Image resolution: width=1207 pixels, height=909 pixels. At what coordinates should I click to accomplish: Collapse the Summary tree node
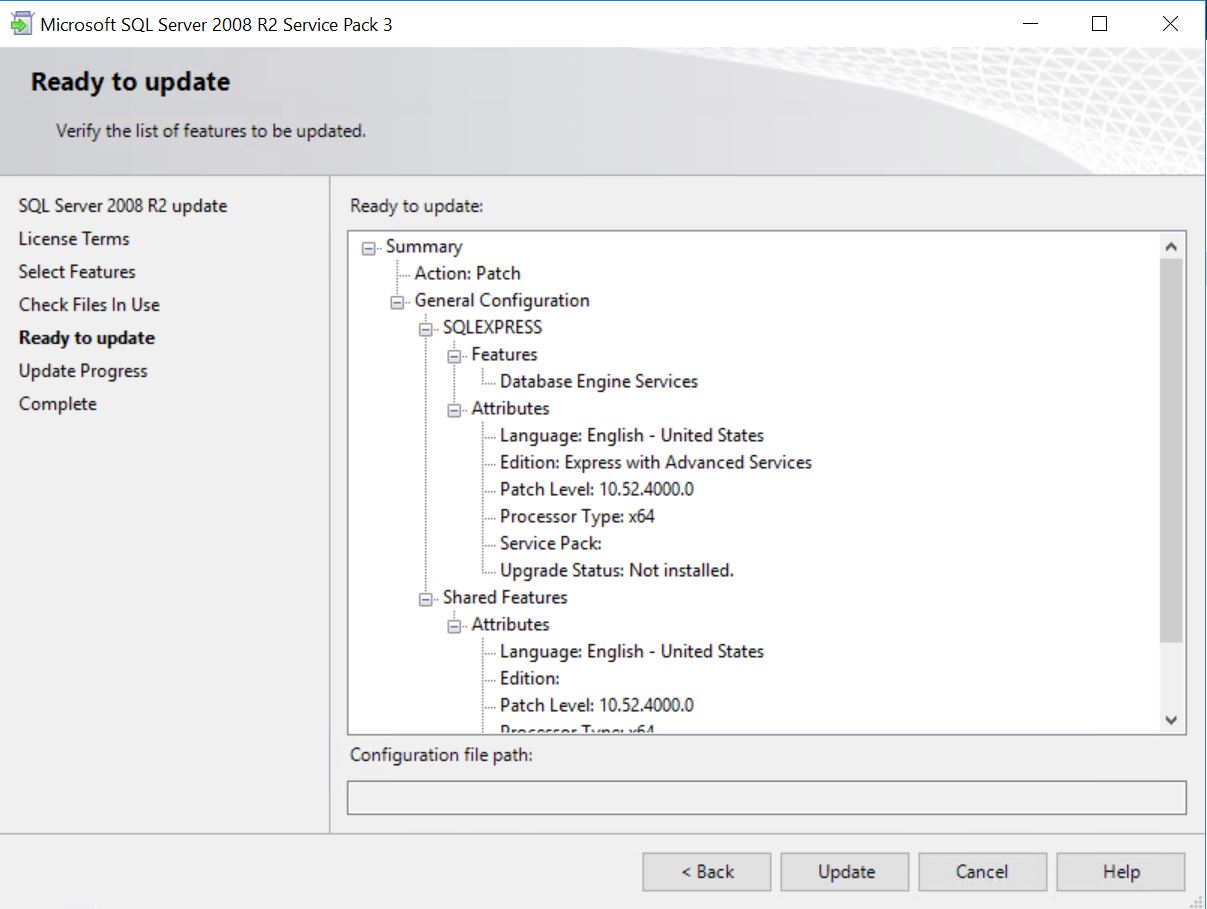pyautogui.click(x=369, y=247)
